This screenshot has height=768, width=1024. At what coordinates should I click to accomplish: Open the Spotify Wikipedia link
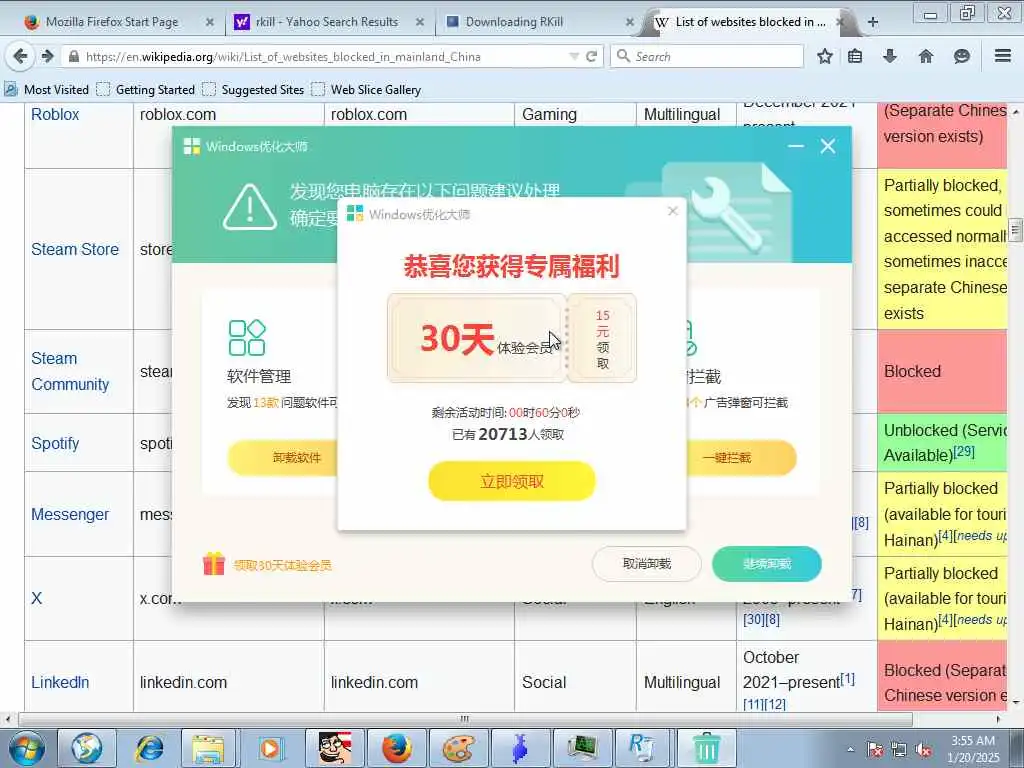55,443
